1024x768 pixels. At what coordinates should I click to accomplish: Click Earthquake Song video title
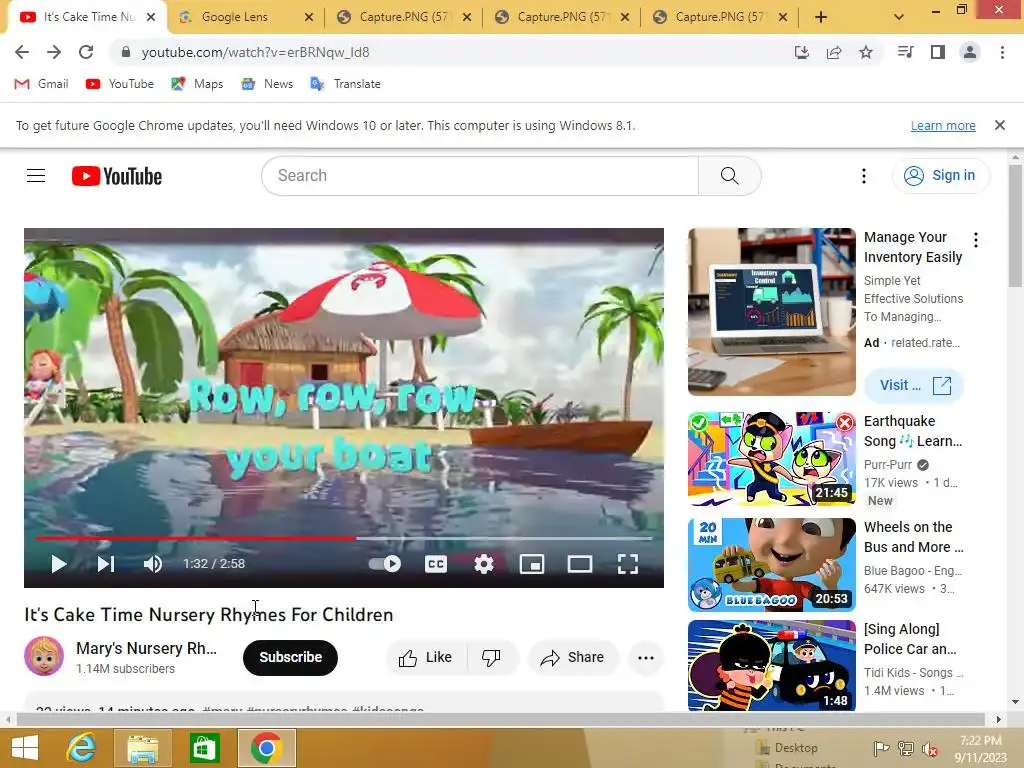[912, 431]
